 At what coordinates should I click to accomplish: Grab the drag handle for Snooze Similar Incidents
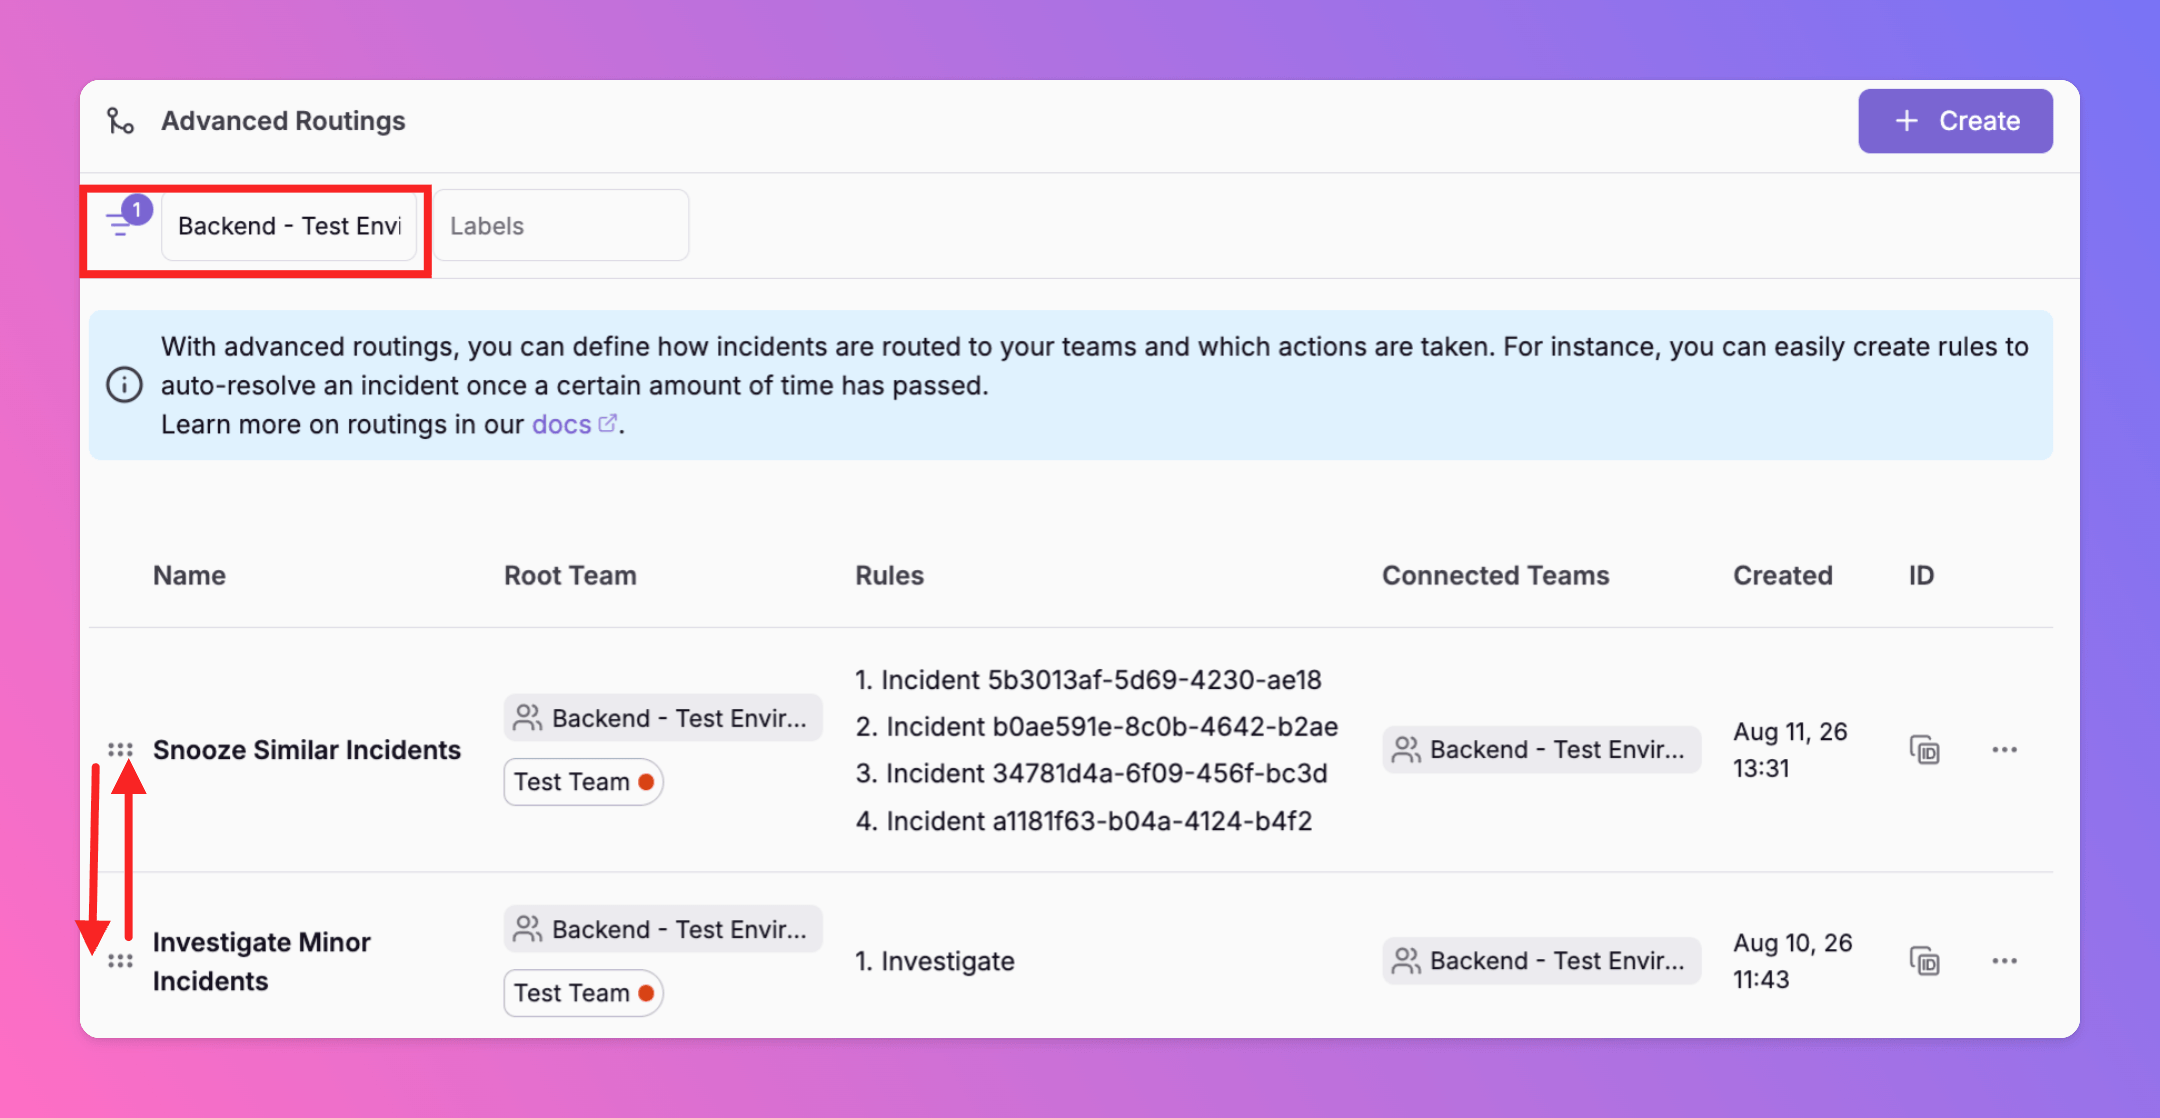pos(120,749)
